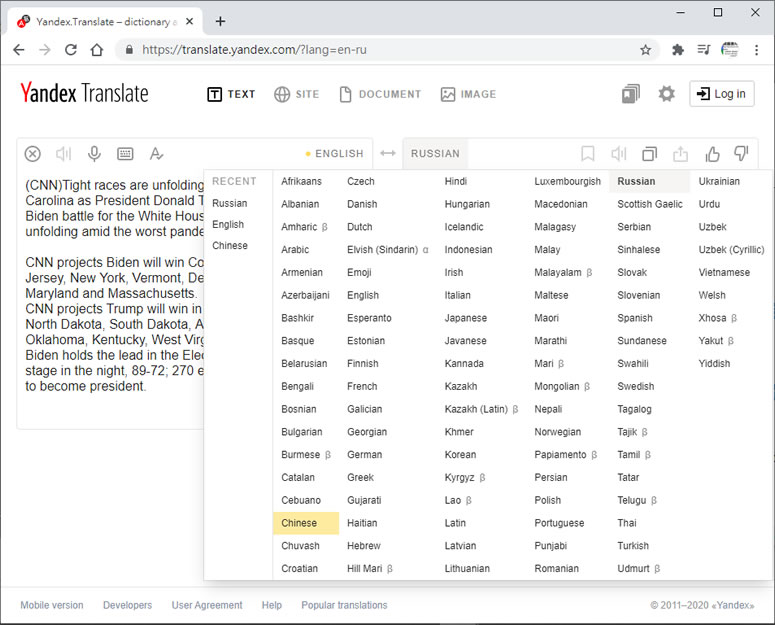Rate the translation with thumbs down

click(741, 154)
